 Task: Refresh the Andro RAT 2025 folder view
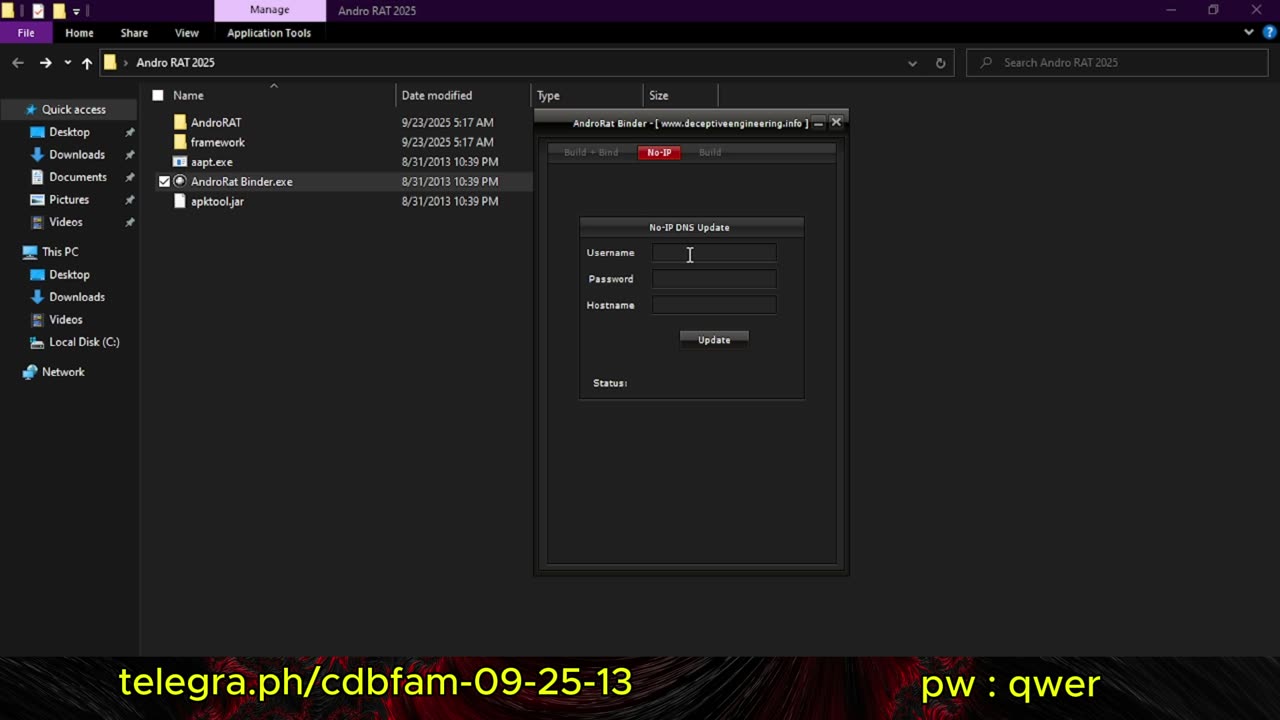tap(940, 62)
